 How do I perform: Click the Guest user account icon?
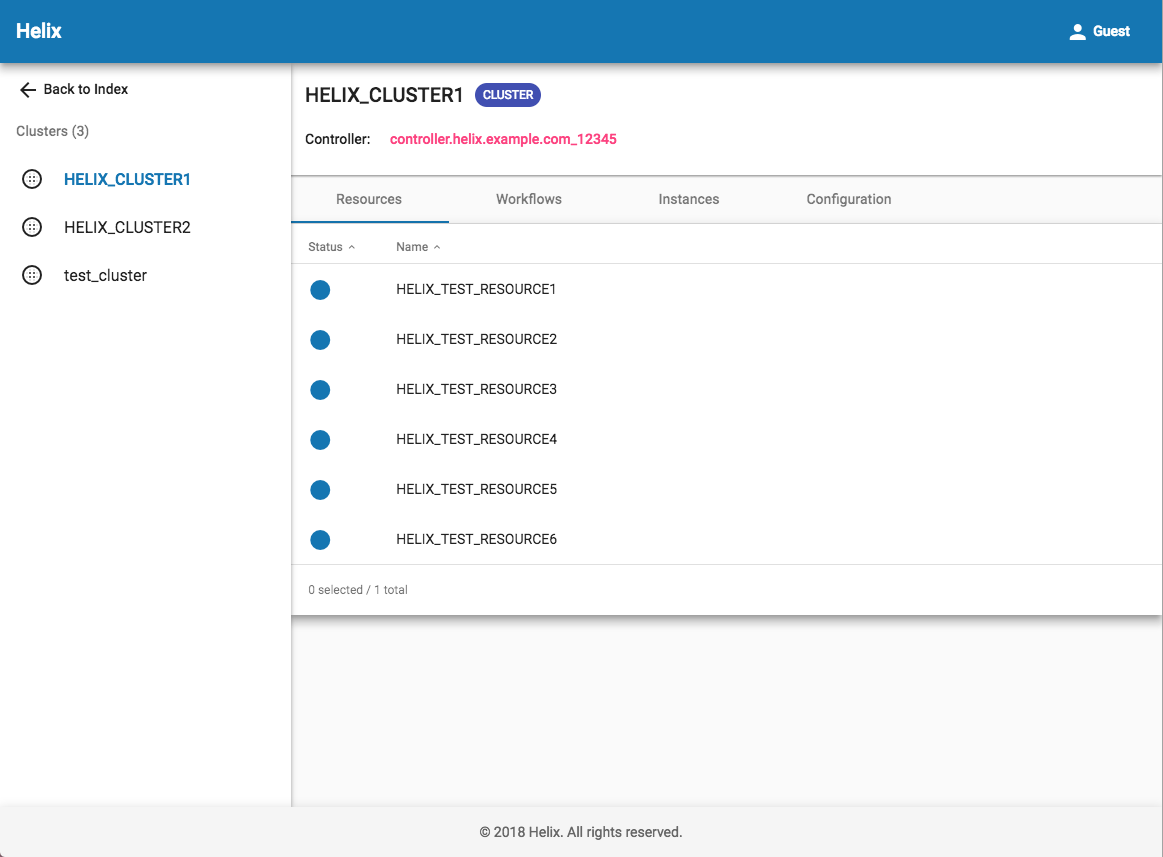pos(1077,32)
